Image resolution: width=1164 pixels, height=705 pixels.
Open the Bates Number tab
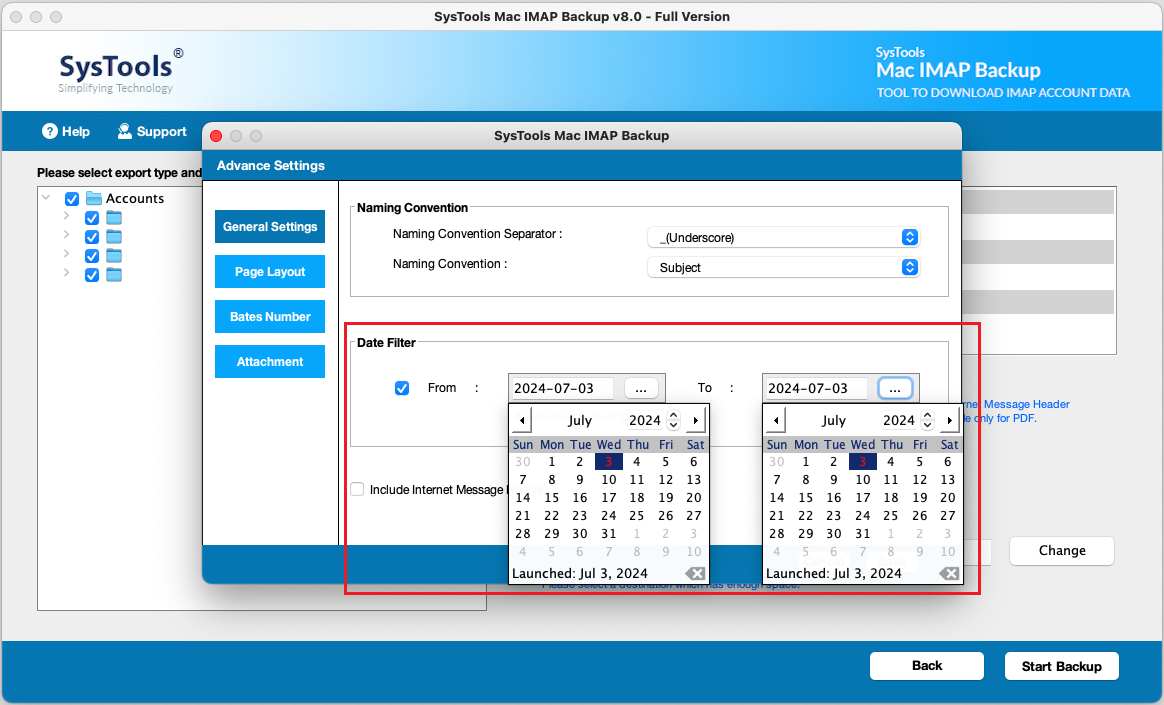pyautogui.click(x=269, y=317)
